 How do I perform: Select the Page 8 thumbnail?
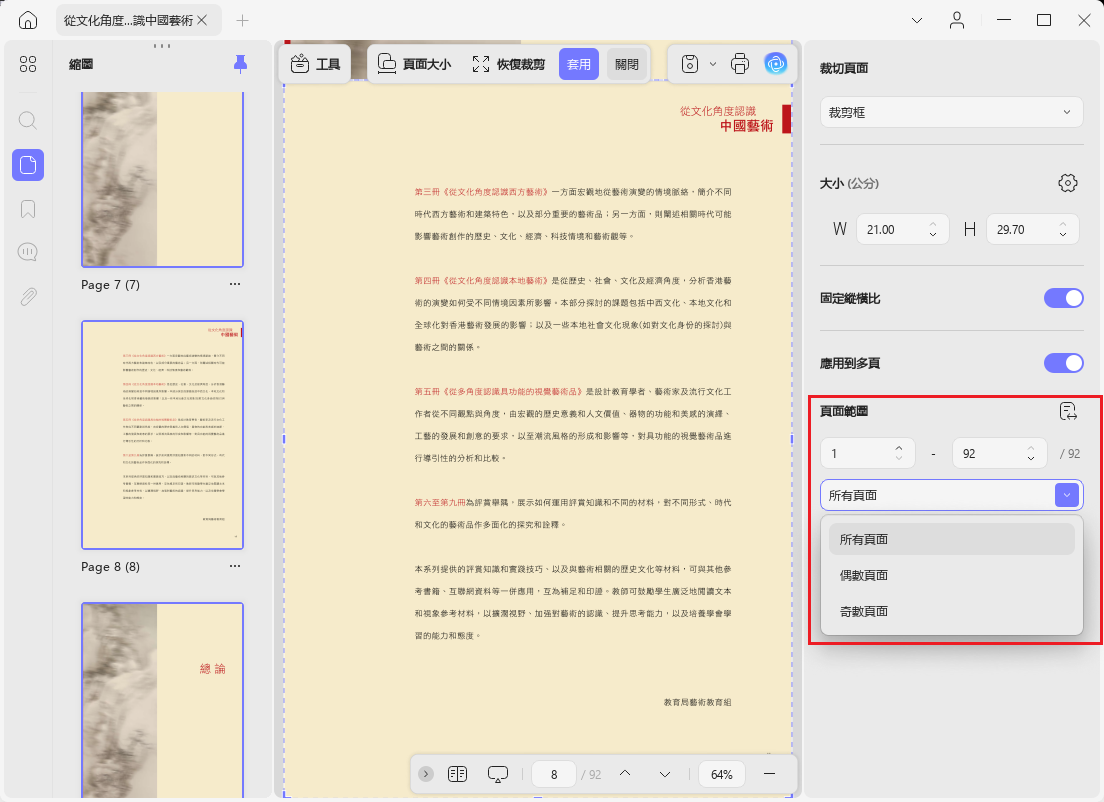click(x=163, y=435)
